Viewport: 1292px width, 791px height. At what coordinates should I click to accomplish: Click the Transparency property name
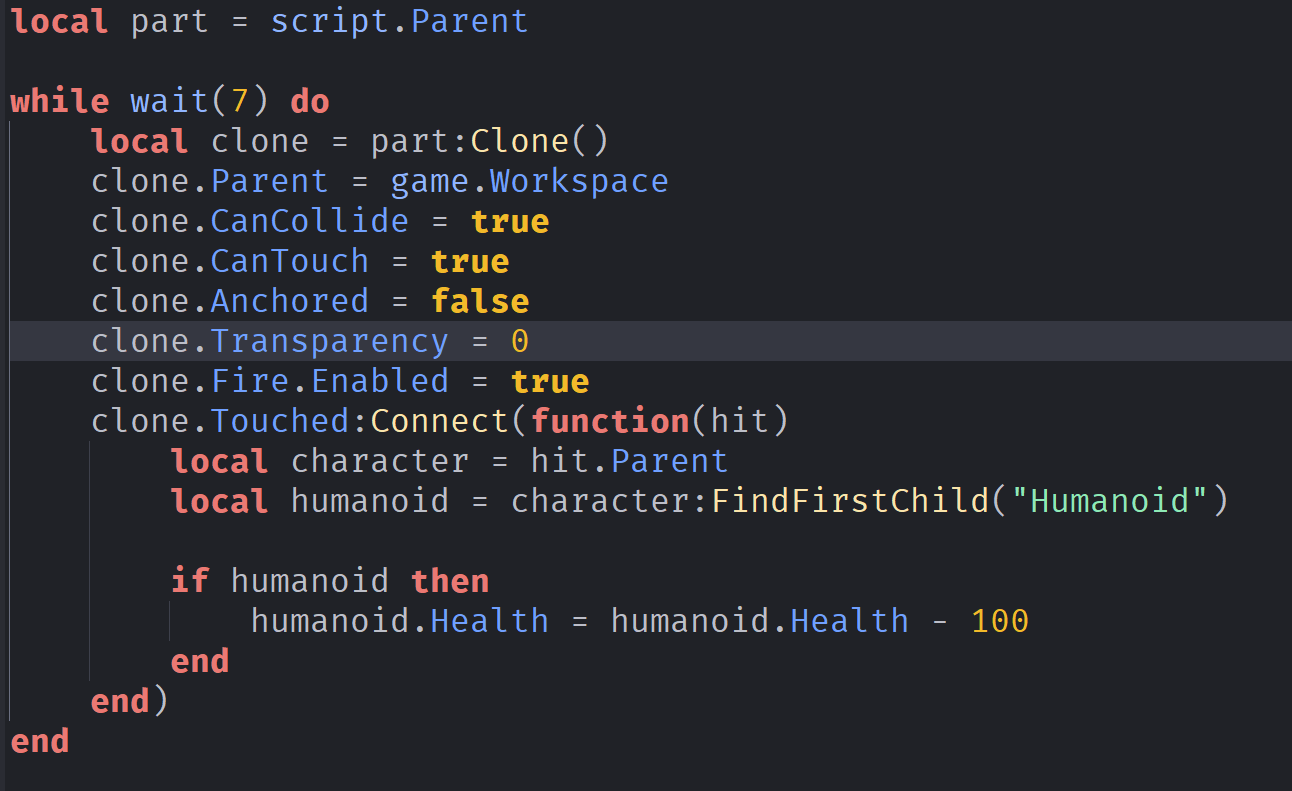329,341
